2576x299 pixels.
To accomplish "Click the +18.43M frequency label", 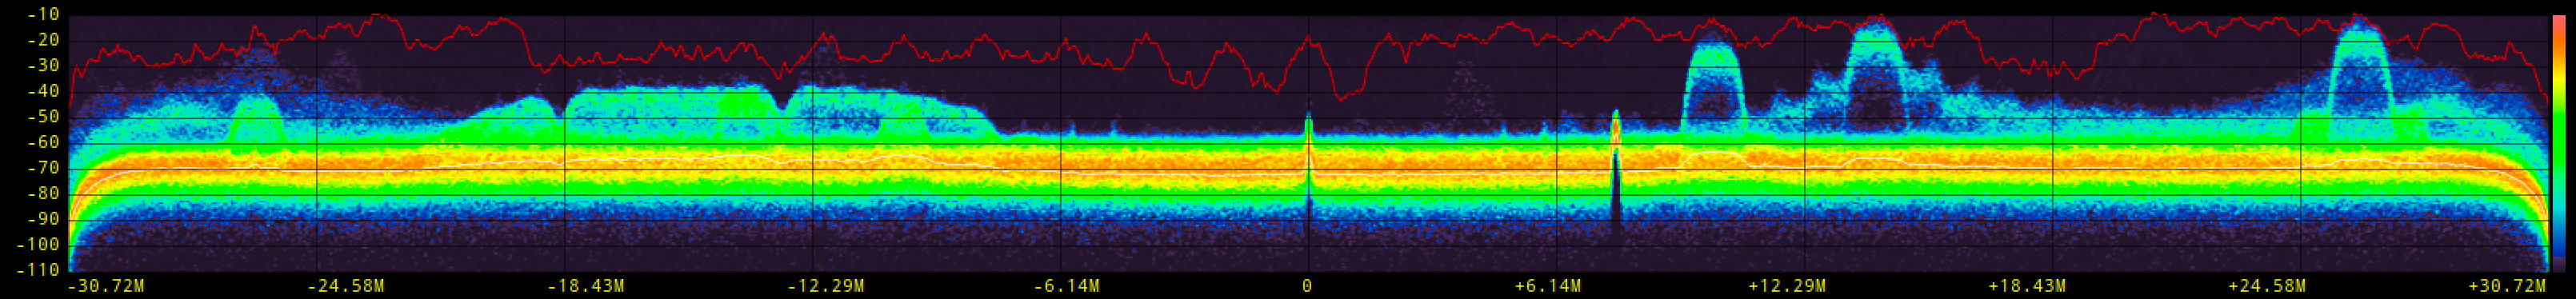I will pos(2027,287).
